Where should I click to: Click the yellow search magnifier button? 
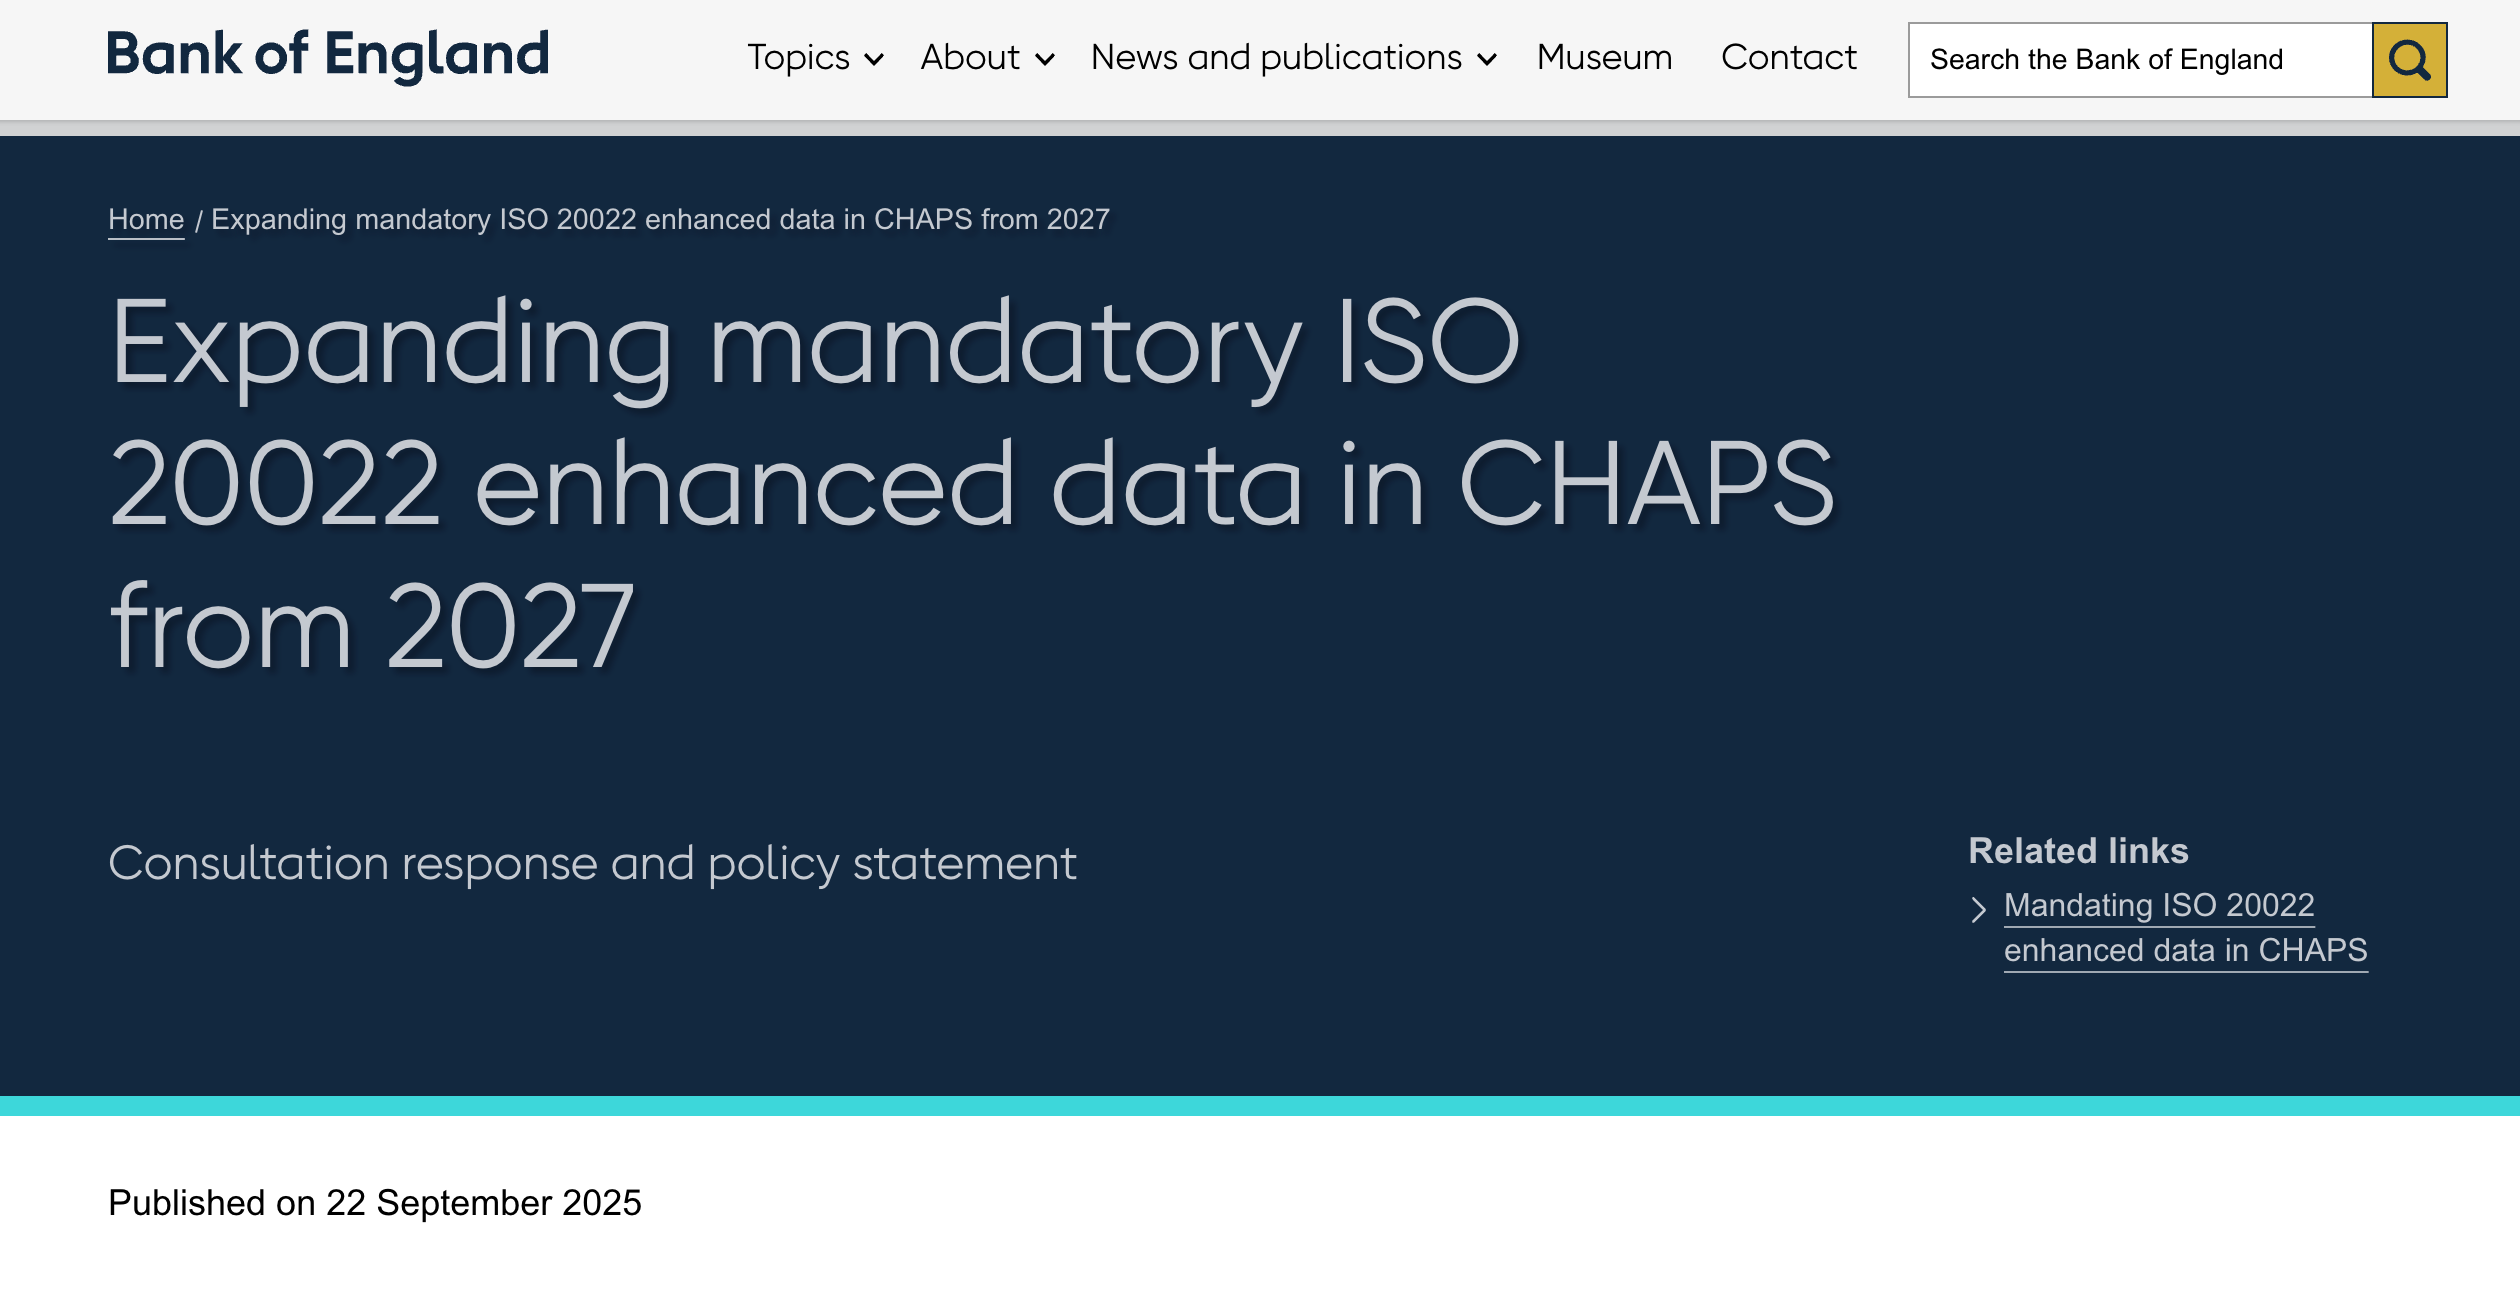tap(2409, 60)
